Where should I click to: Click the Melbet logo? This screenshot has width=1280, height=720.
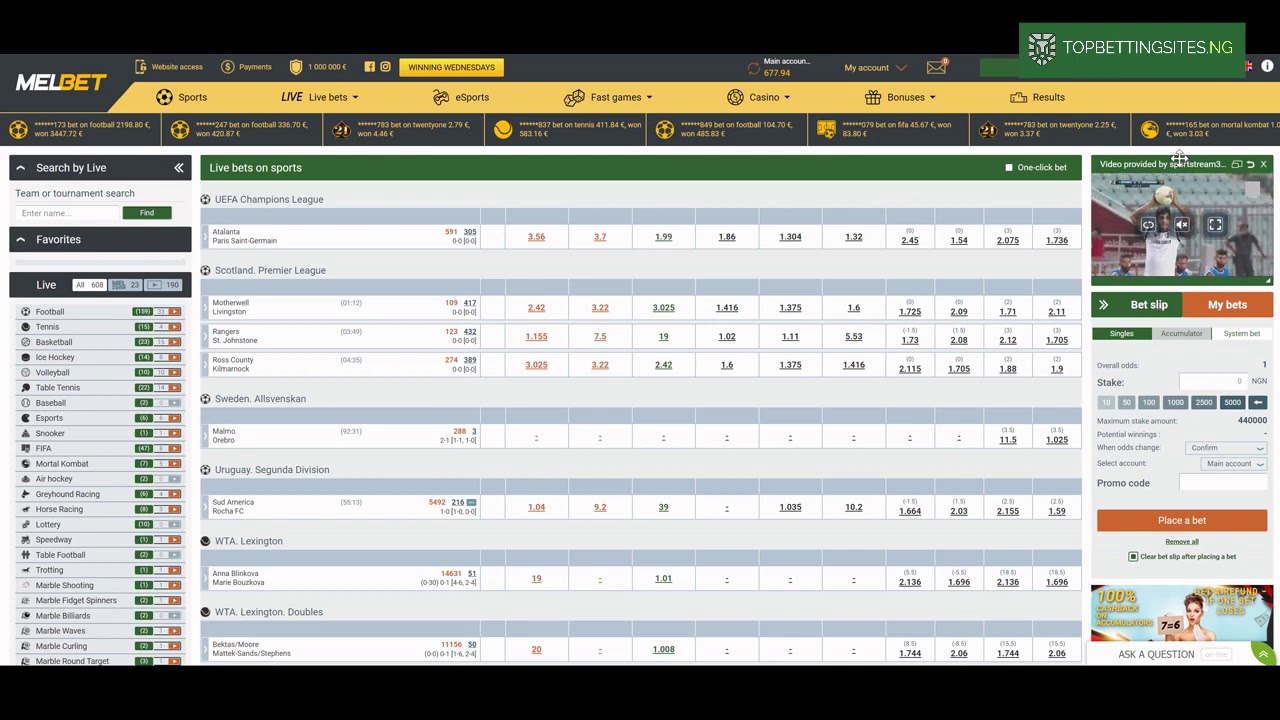coord(61,83)
